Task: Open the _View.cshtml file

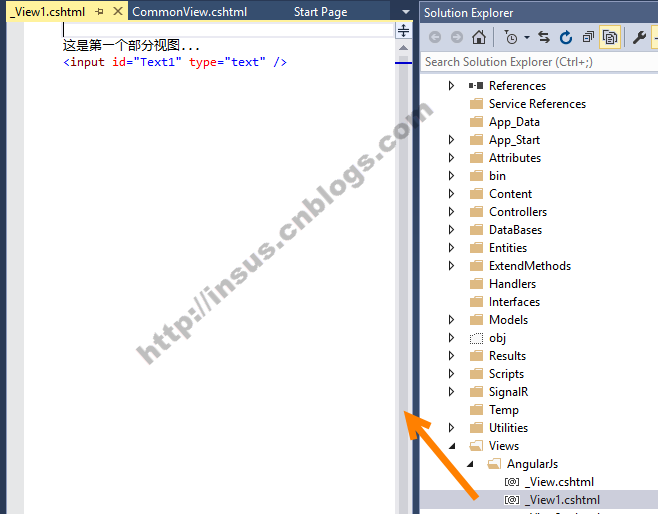Action: (559, 482)
